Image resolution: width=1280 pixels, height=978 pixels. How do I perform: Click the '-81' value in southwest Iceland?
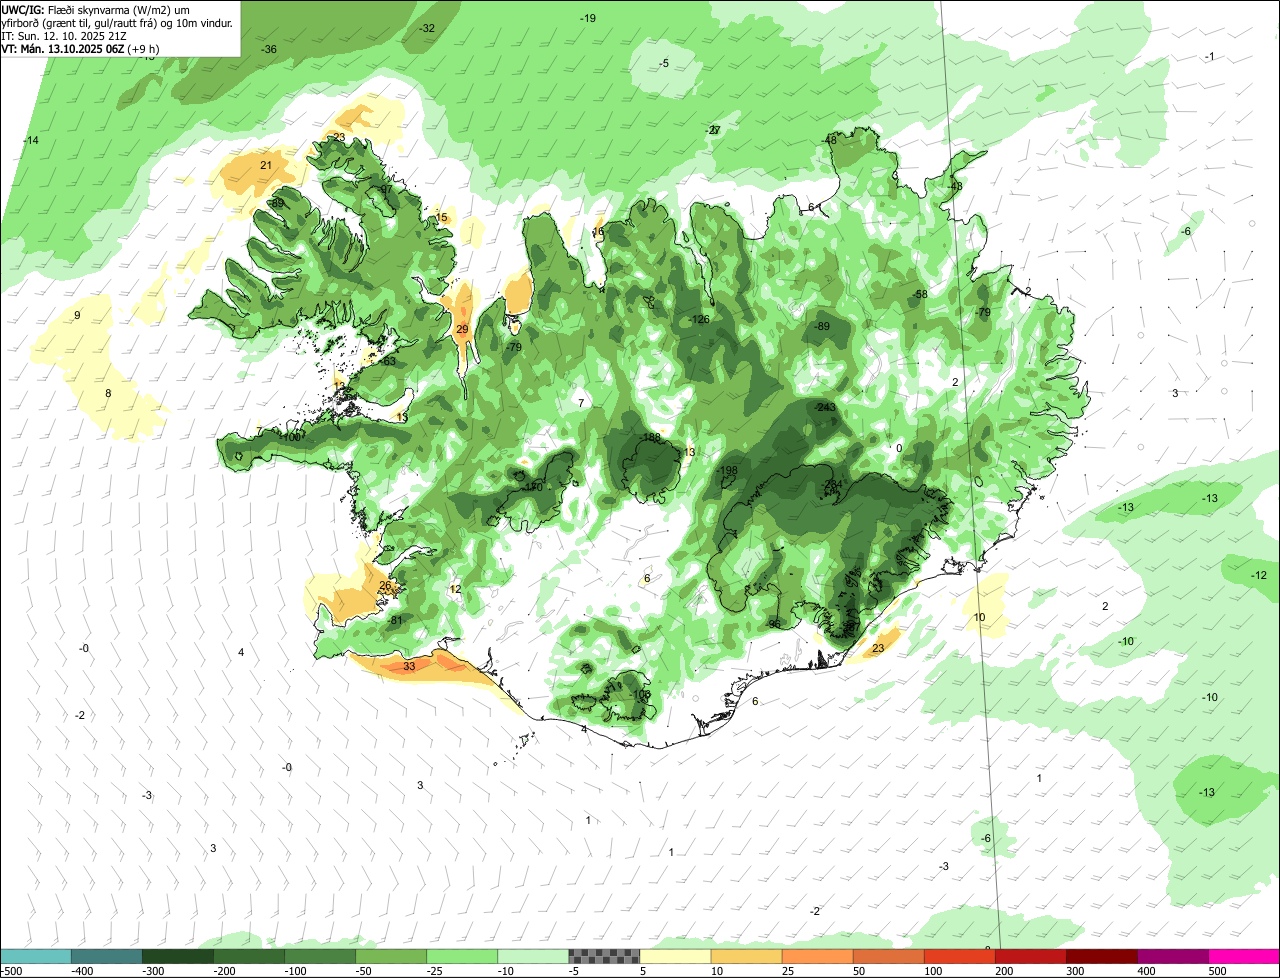(395, 621)
